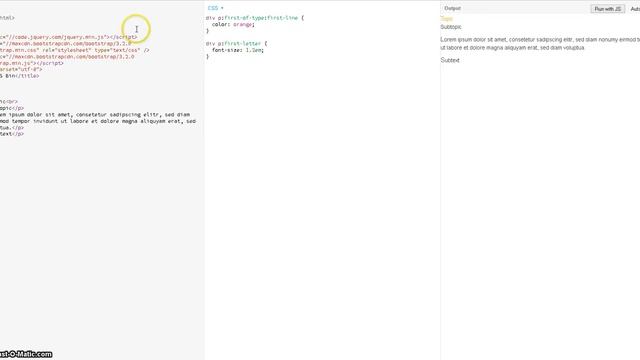Screen dimensions: 640x360
Task: Click the 'div p:first-of-type:first-line {' CSS line
Action: tap(255, 18)
